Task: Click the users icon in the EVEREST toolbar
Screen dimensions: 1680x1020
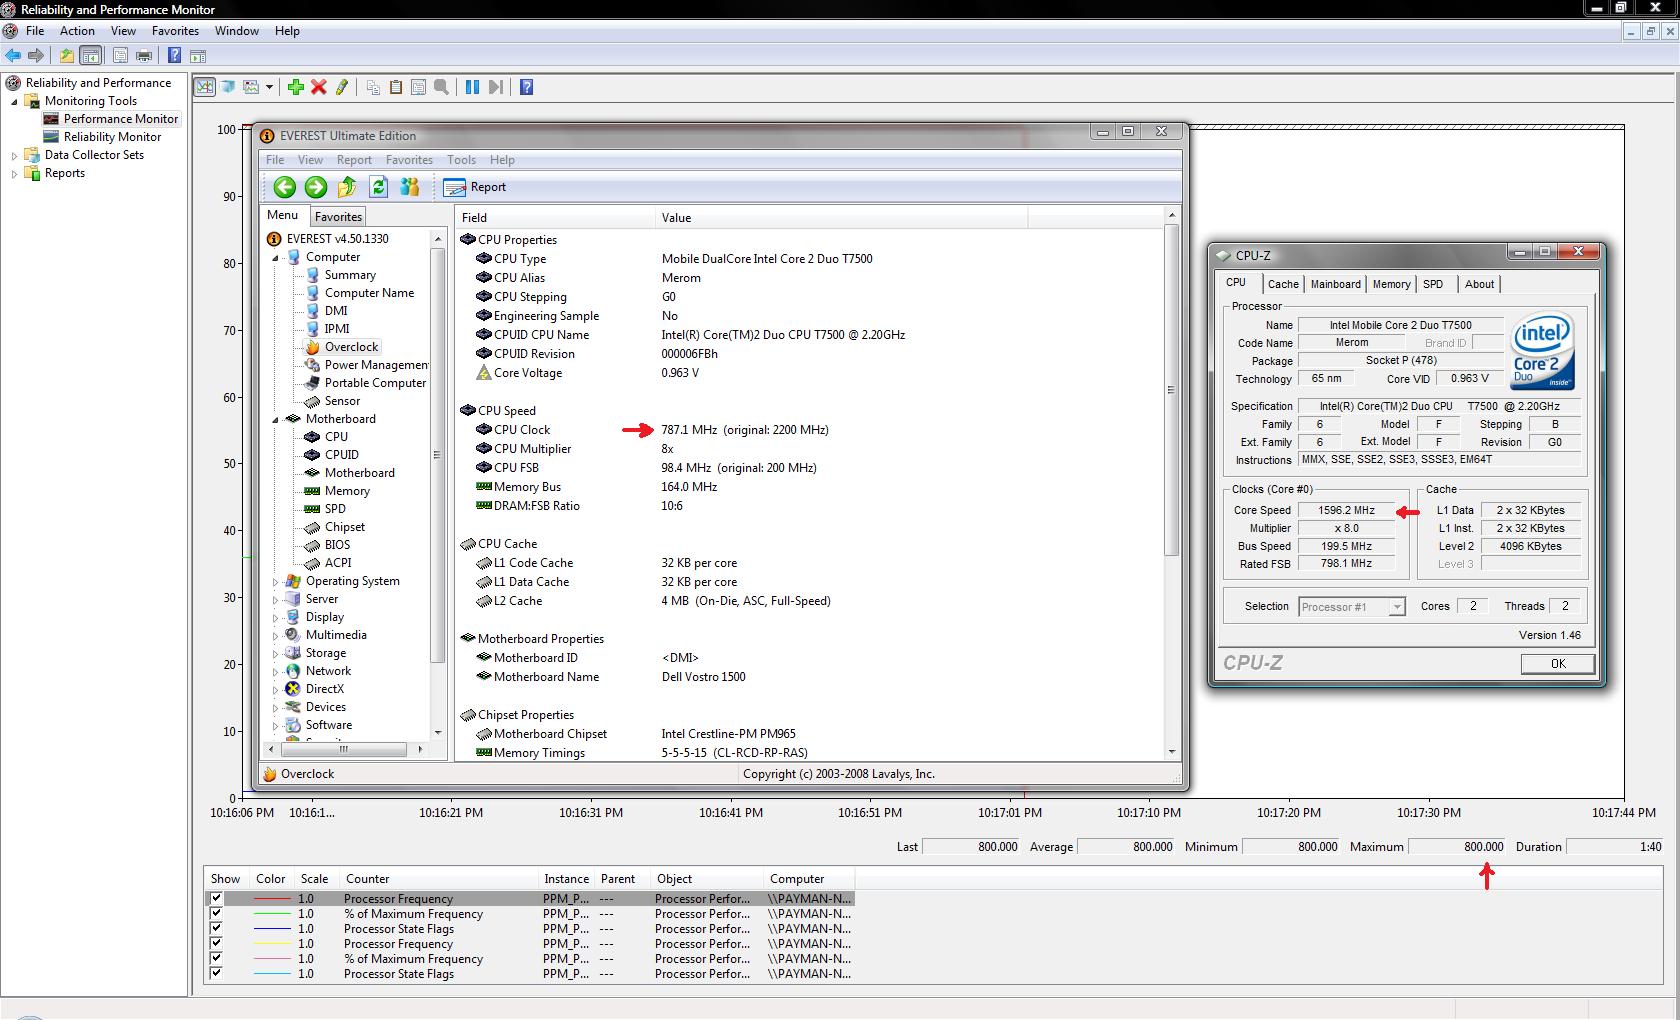Action: (x=409, y=187)
